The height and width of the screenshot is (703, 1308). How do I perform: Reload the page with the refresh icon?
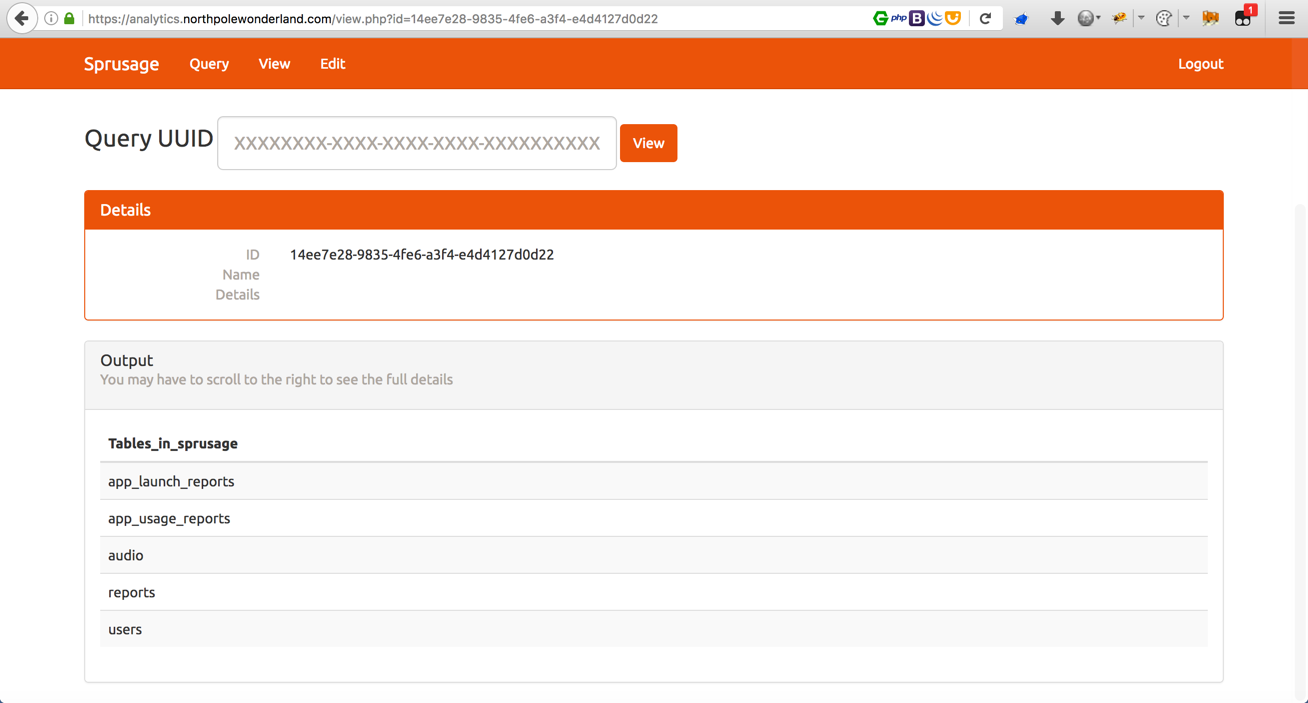click(x=985, y=18)
